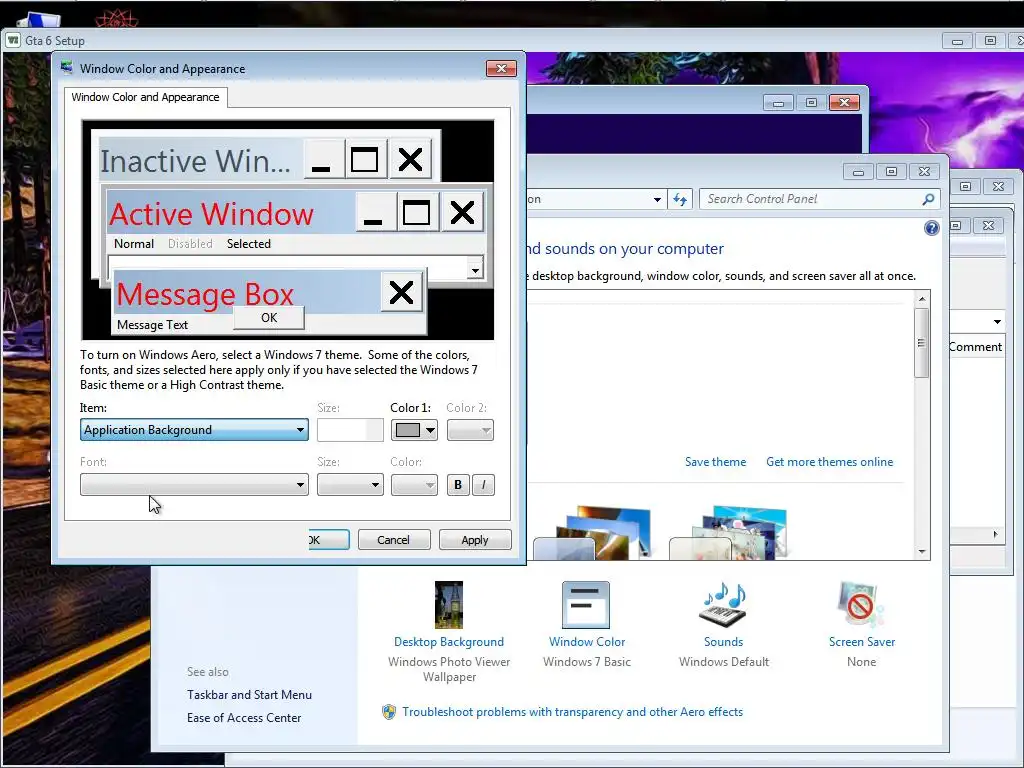Select the Window Color and Appearance tab
The image size is (1024, 768).
pos(145,97)
